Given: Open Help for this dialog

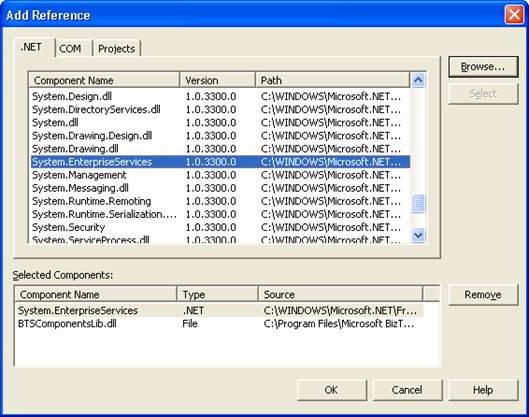Looking at the screenshot, I should (483, 390).
